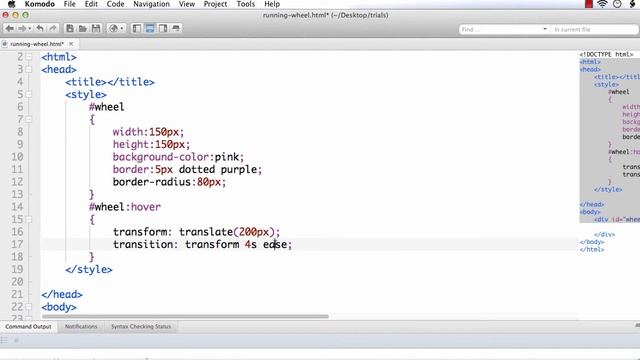Open the Apple menu

click(x=11, y=4)
